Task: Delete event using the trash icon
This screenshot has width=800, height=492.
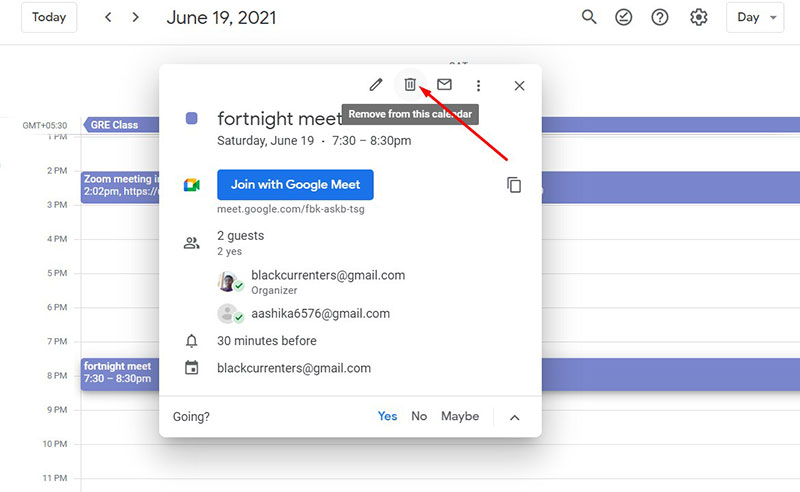Action: click(x=410, y=85)
